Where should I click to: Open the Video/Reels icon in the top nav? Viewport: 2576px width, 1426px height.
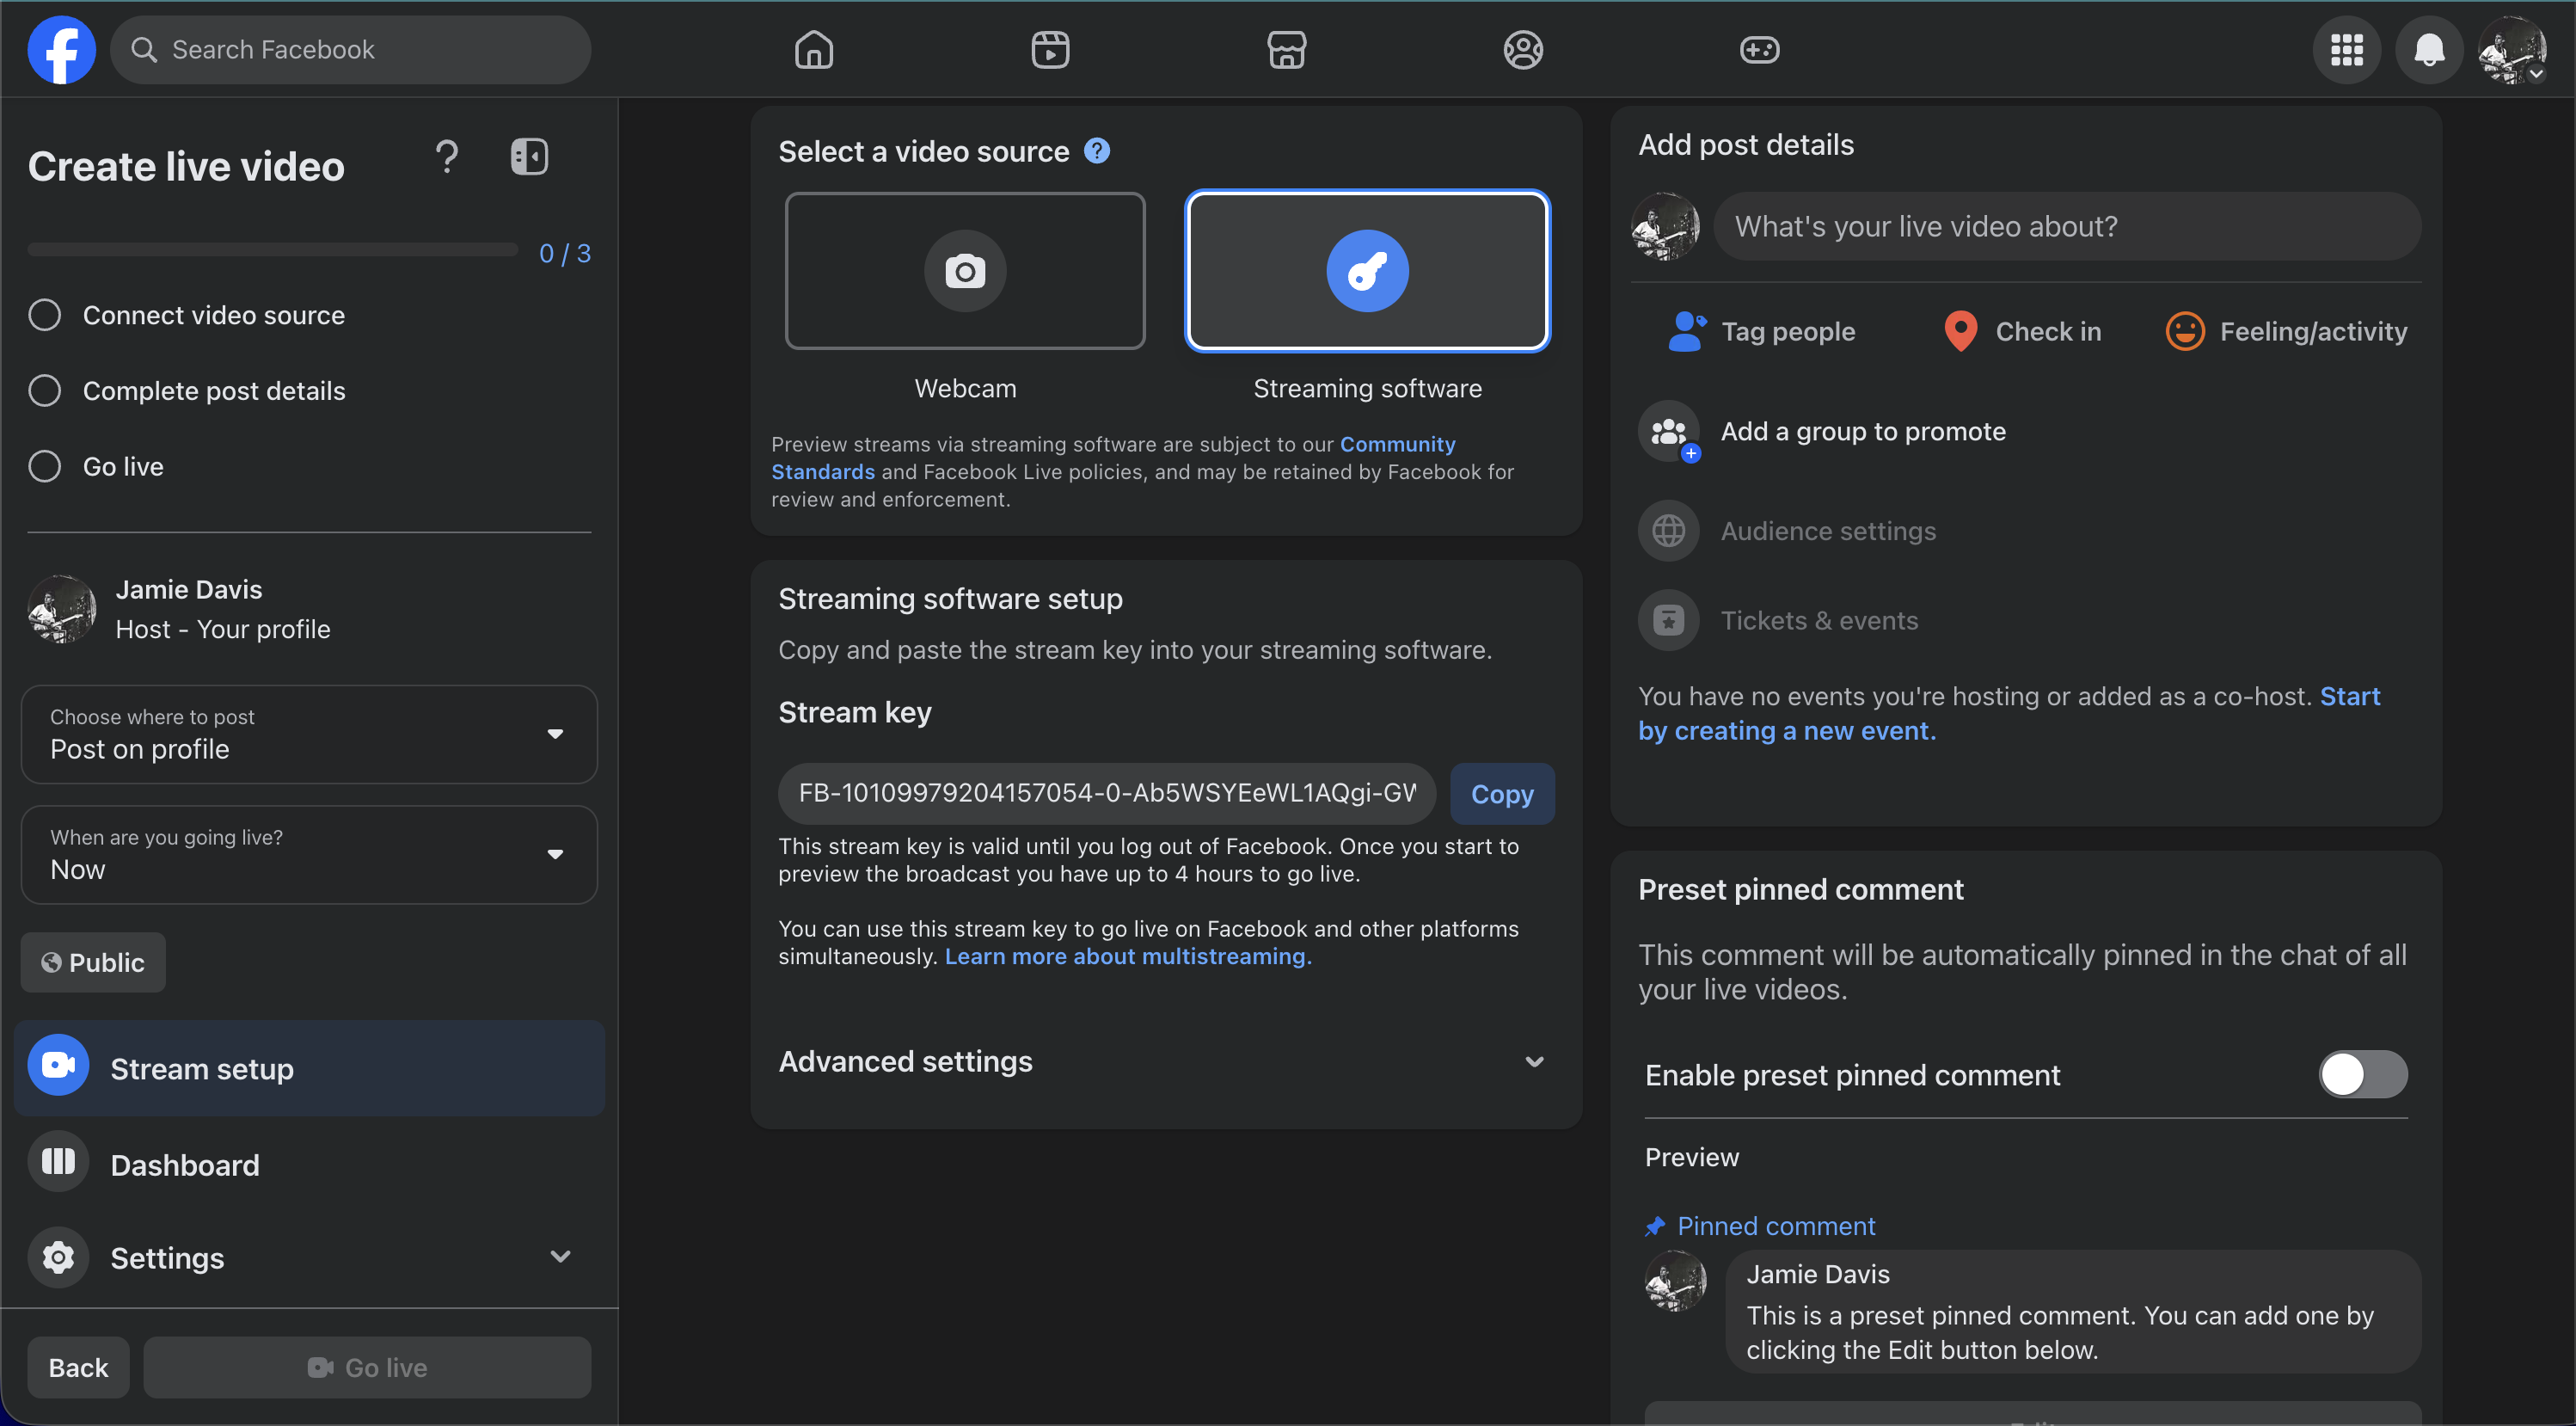pyautogui.click(x=1050, y=49)
